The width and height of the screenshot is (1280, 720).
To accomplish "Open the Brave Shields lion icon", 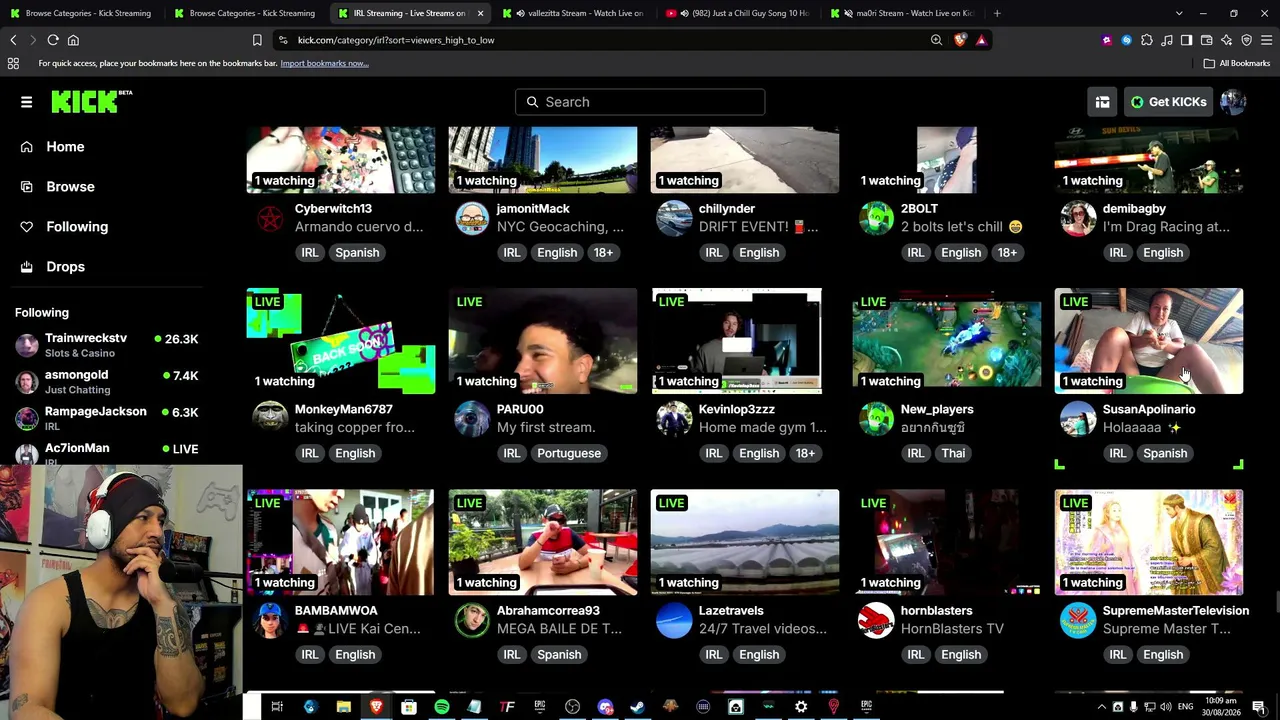I will [x=960, y=40].
